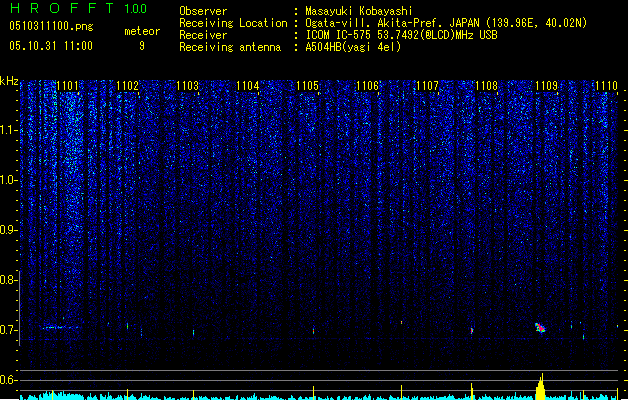629x400 pixels.
Task: Select the filename 0510311100.png
Action: (51, 27)
